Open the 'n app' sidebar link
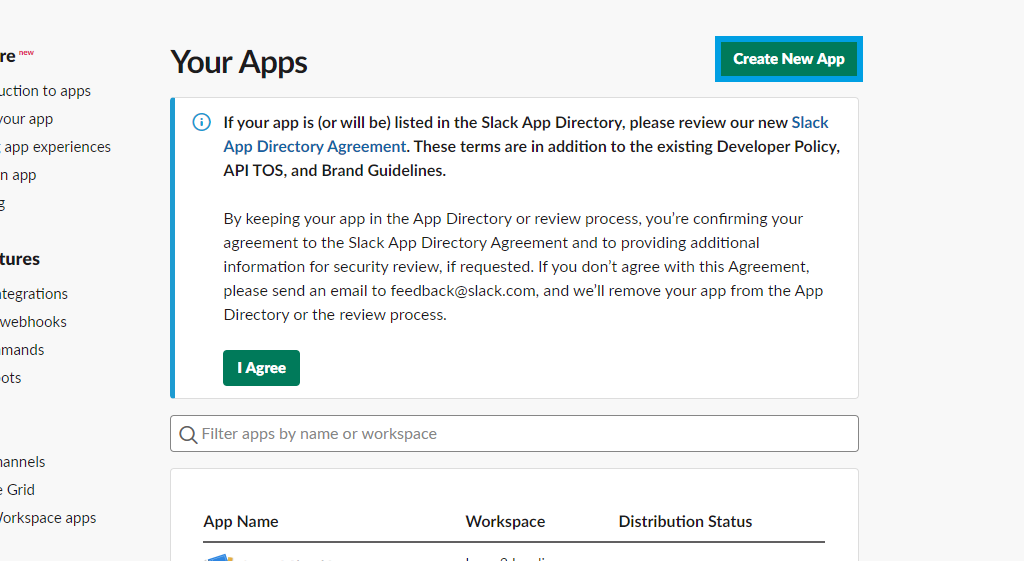The image size is (1024, 561). [x=18, y=175]
